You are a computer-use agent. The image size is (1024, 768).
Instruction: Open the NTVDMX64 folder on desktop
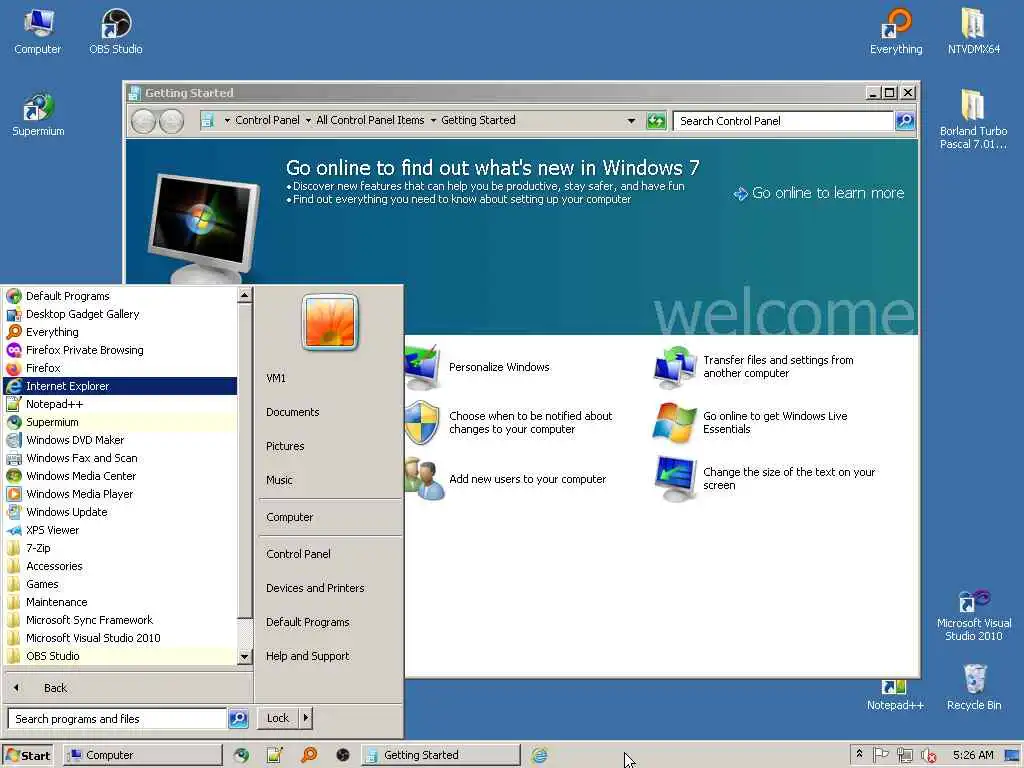coord(974,31)
